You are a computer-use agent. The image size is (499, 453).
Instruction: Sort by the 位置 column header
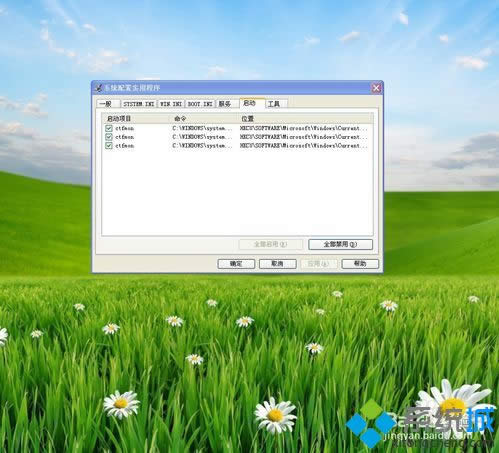305,119
